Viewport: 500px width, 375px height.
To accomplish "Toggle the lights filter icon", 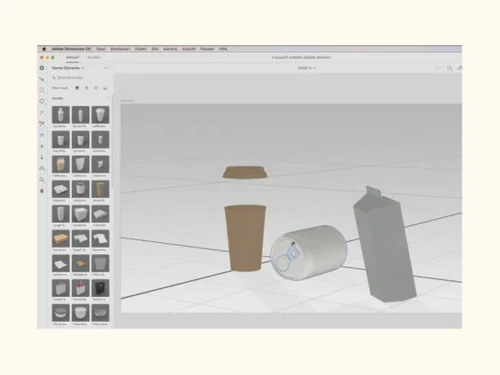I will click(96, 88).
